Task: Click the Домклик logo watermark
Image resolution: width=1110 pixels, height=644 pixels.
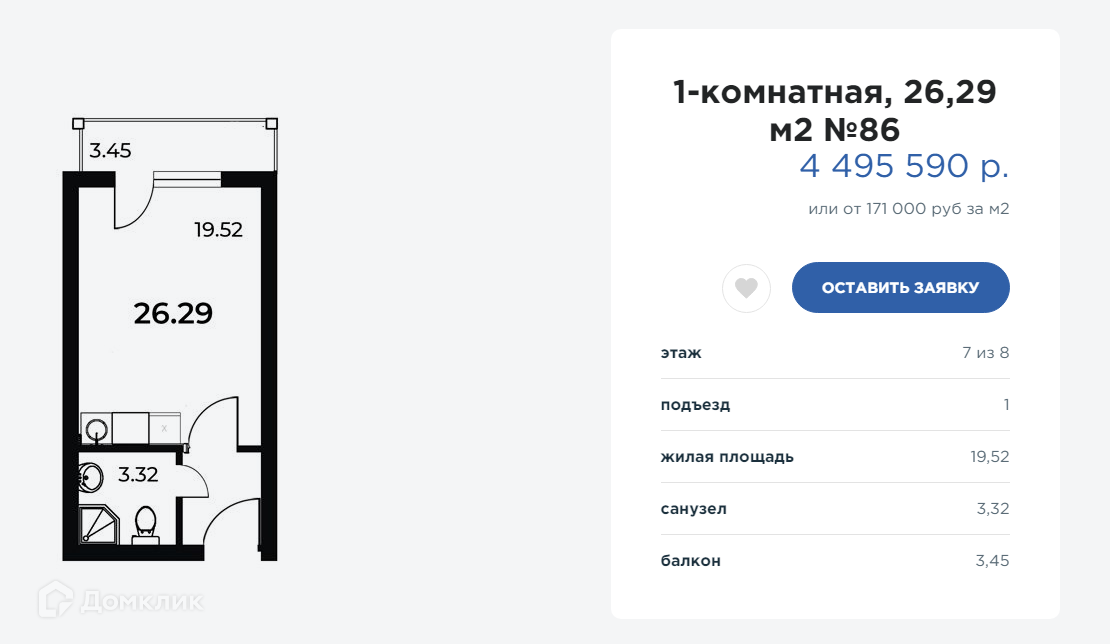Action: coord(121,600)
